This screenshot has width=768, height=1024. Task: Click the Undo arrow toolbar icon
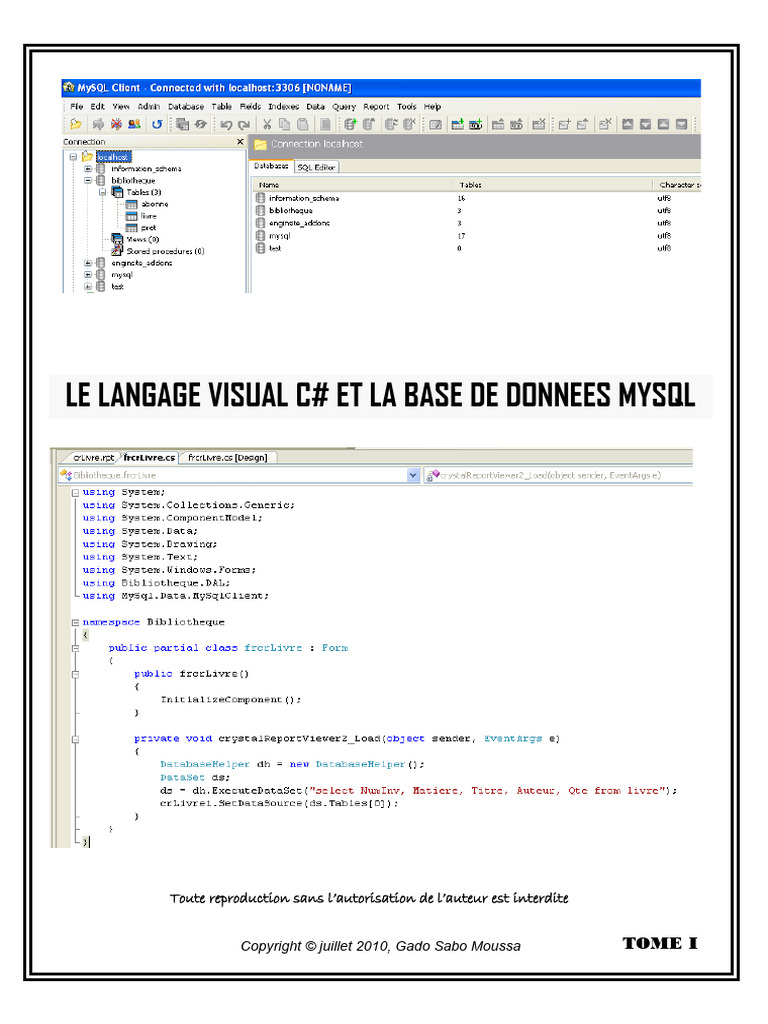click(x=226, y=124)
